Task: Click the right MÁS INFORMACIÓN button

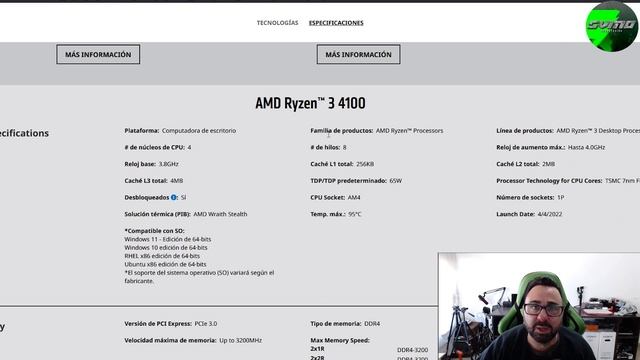Action: pos(358,54)
